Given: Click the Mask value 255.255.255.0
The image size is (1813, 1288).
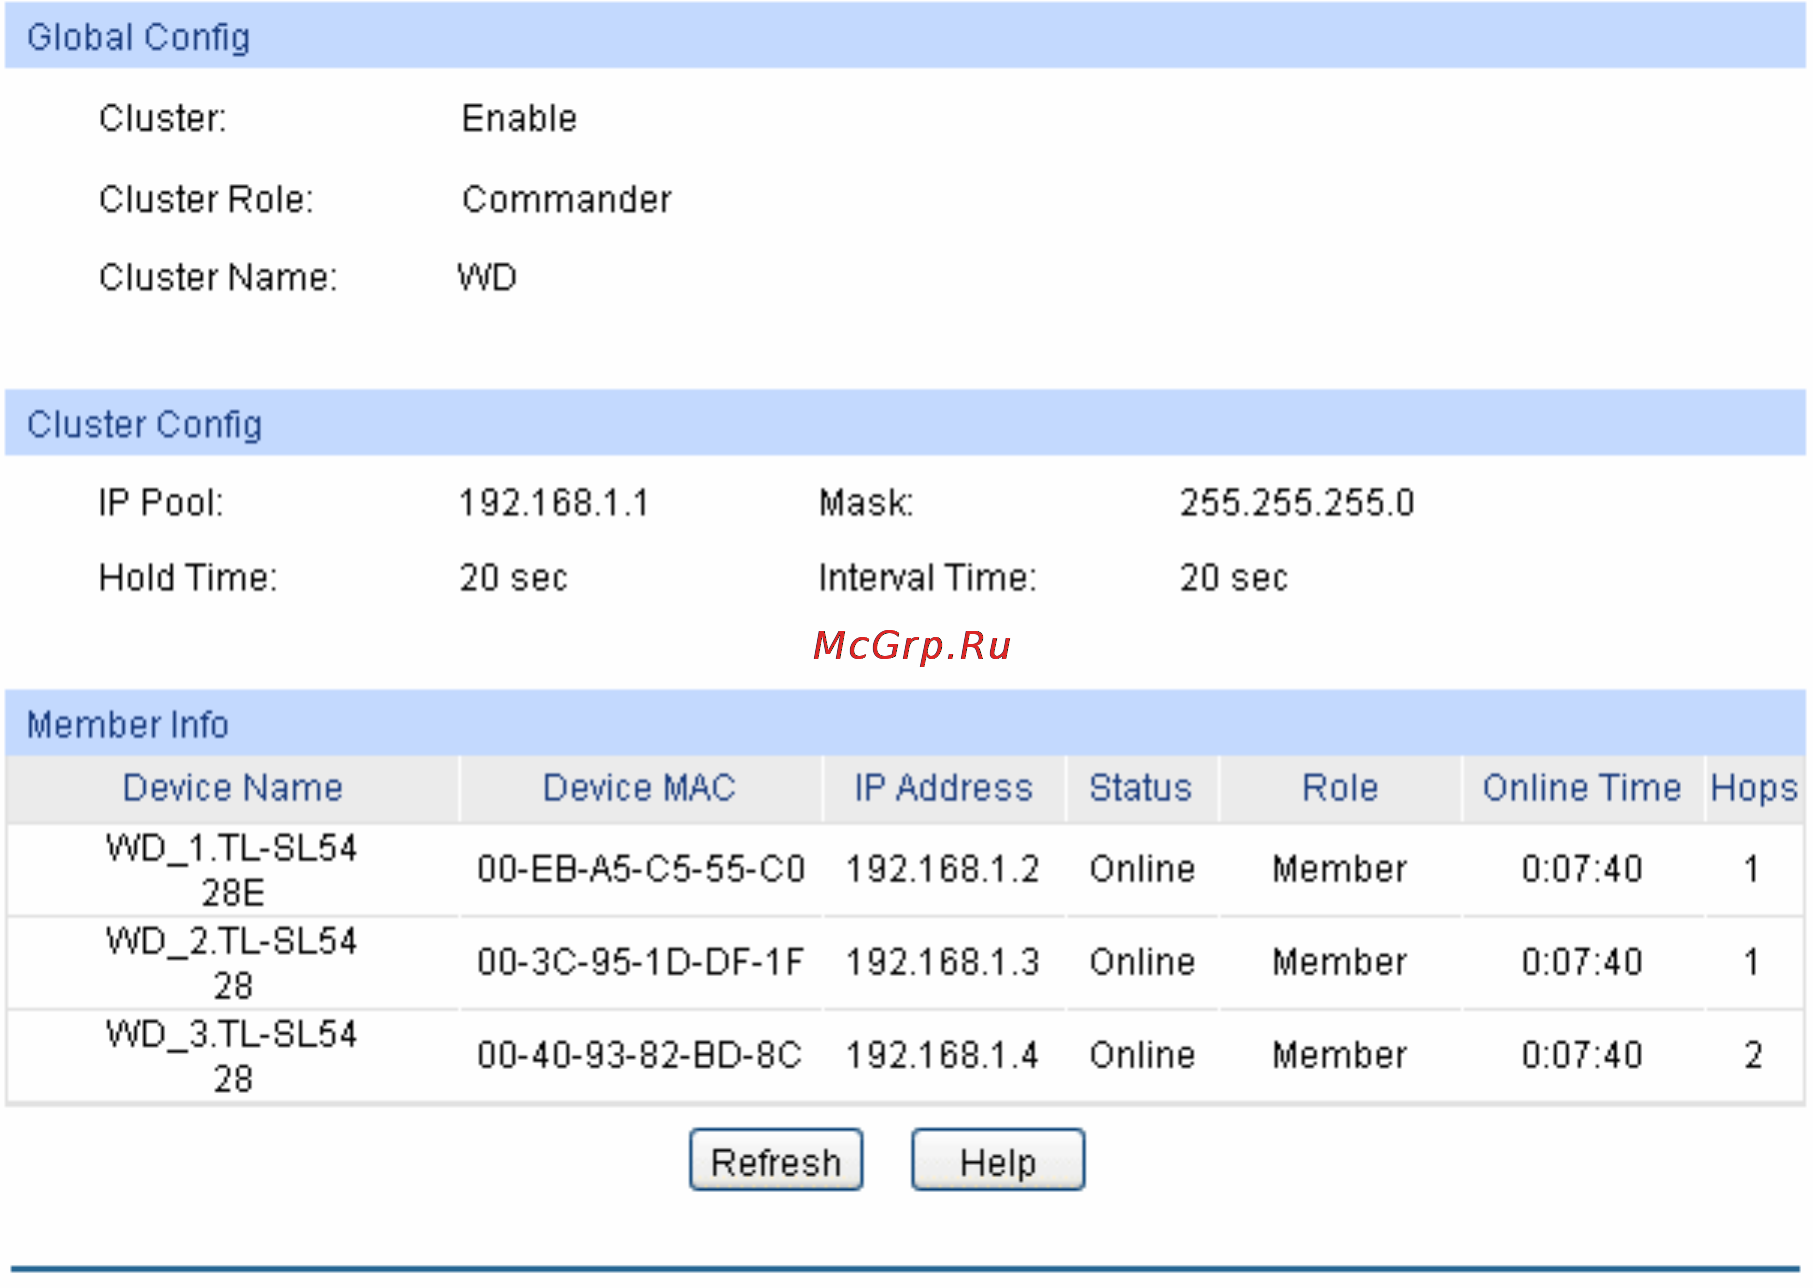Looking at the screenshot, I should pos(1297,503).
